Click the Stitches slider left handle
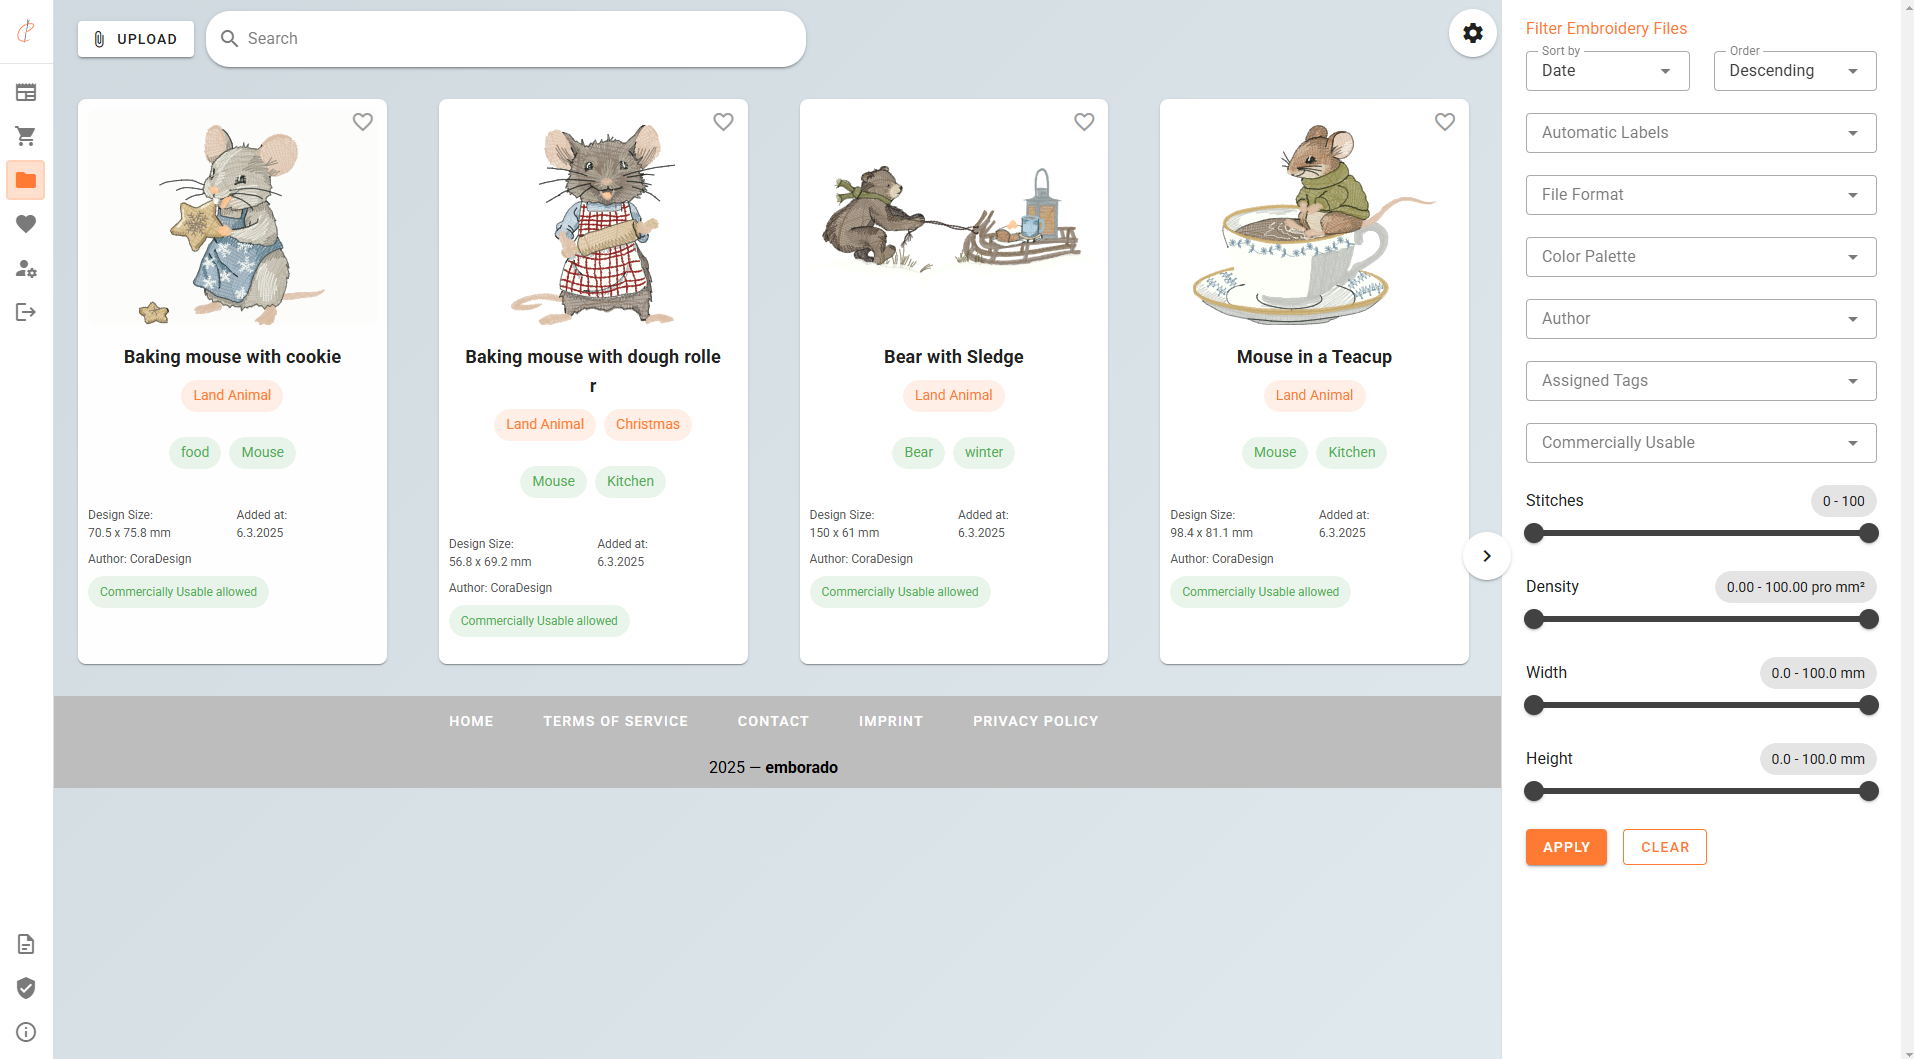The width and height of the screenshot is (1914, 1059). [1534, 533]
